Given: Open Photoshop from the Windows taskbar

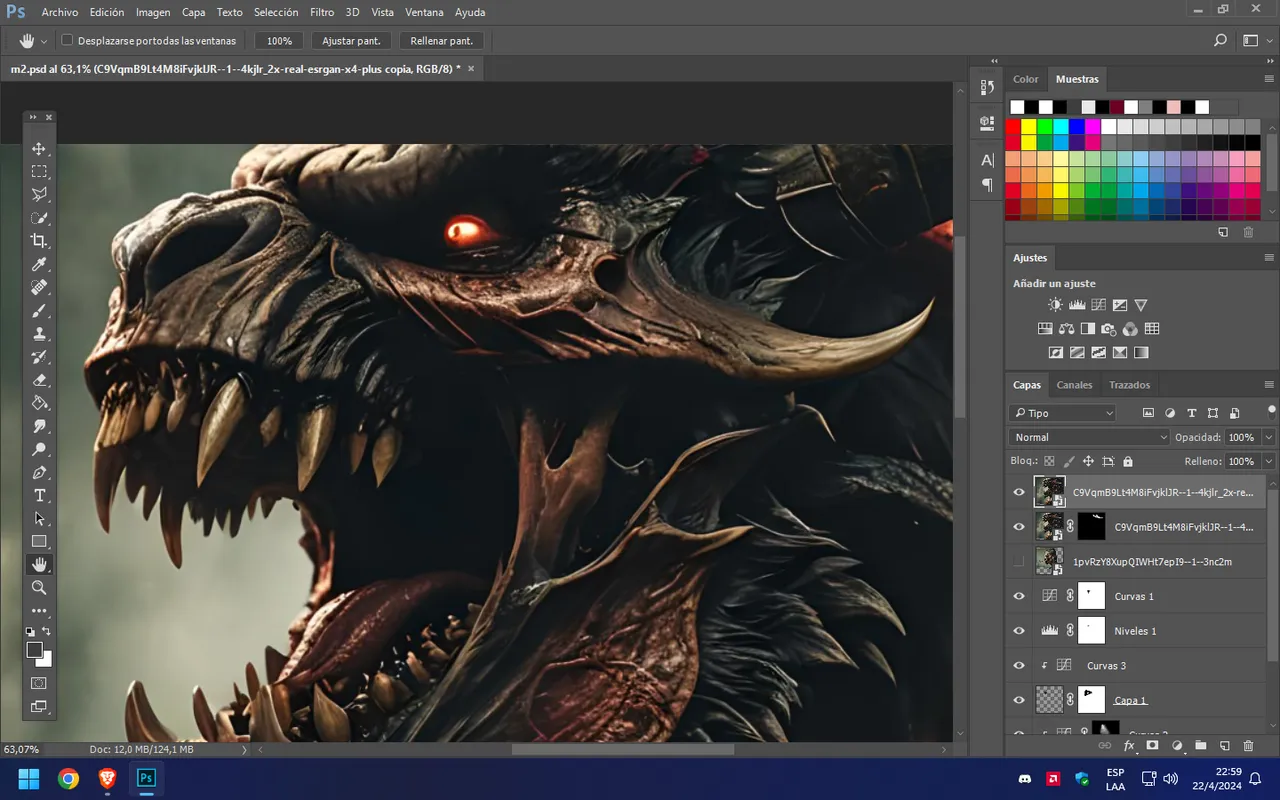Looking at the screenshot, I should point(146,778).
